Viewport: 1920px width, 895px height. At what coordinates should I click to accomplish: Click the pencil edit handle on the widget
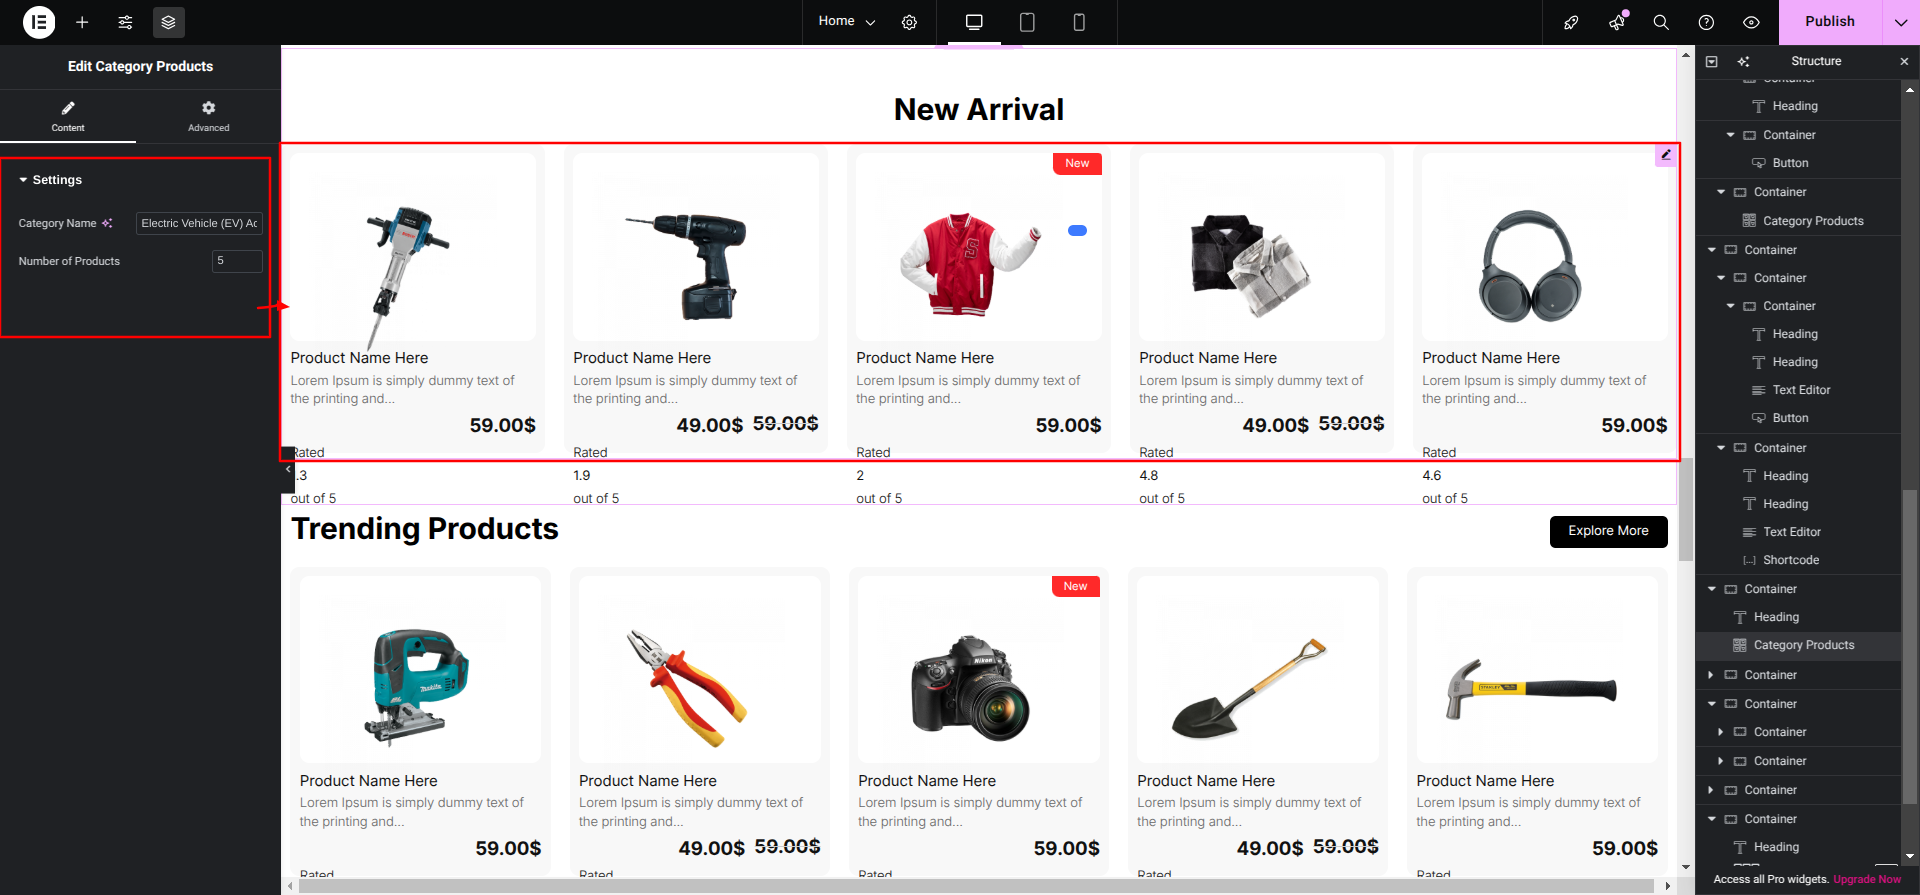pos(1666,155)
